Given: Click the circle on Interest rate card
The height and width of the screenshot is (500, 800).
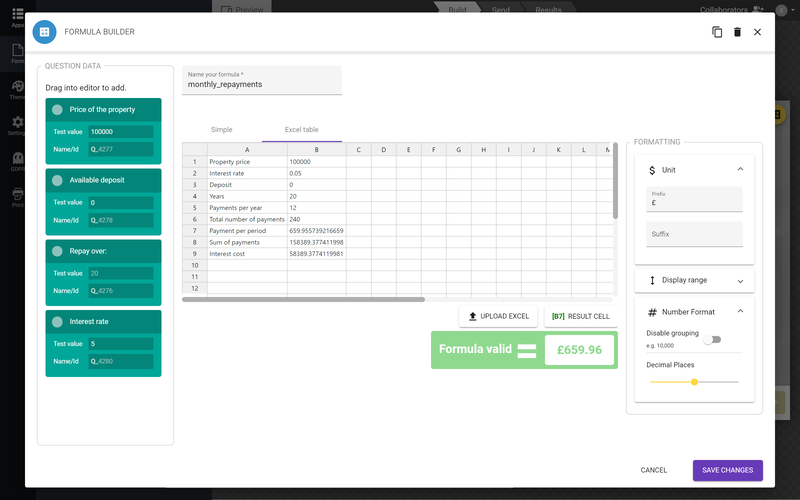Looking at the screenshot, I should point(57,322).
